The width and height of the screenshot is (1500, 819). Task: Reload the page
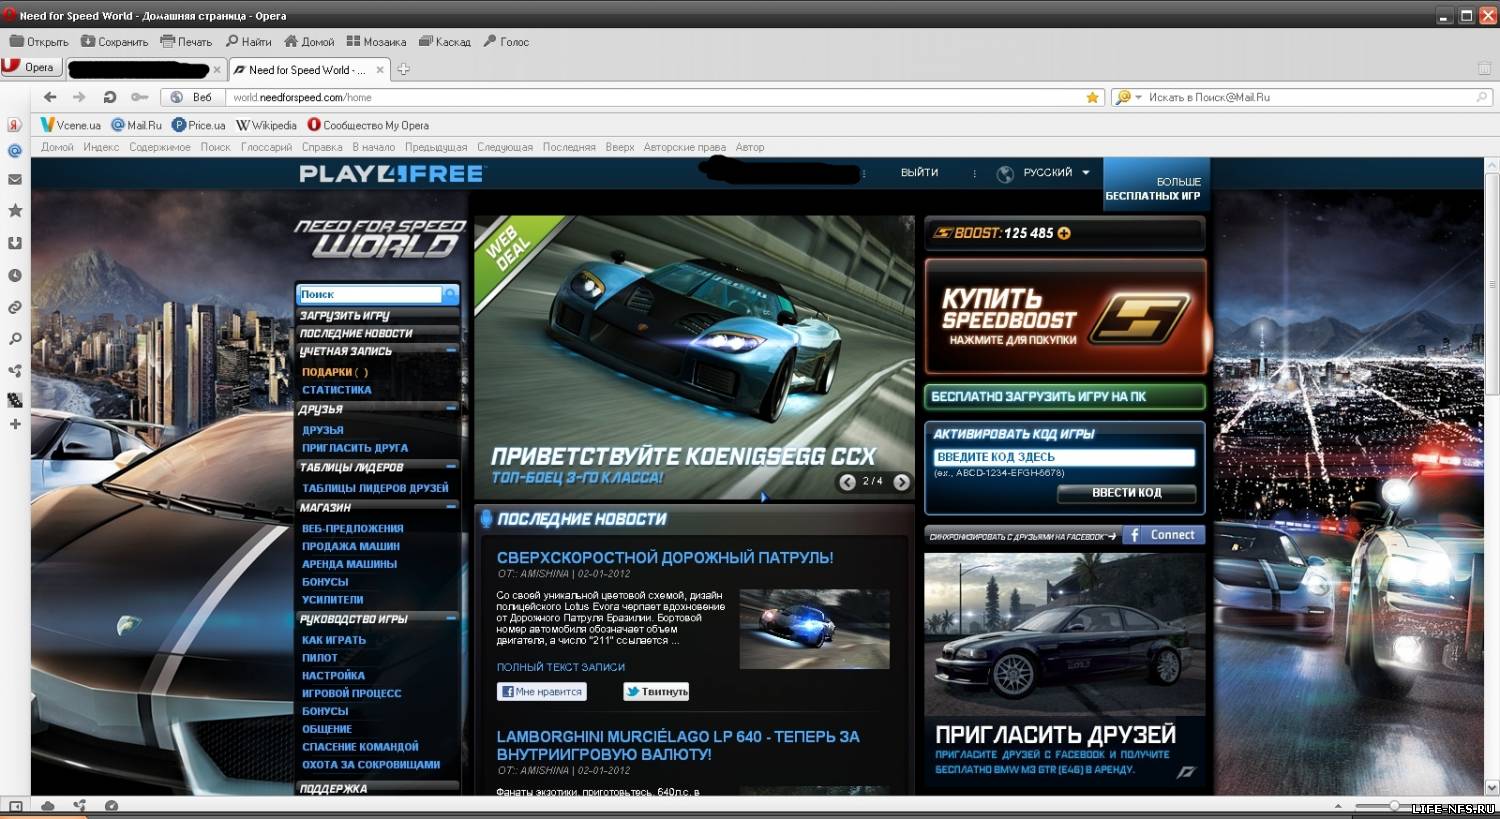pos(109,97)
